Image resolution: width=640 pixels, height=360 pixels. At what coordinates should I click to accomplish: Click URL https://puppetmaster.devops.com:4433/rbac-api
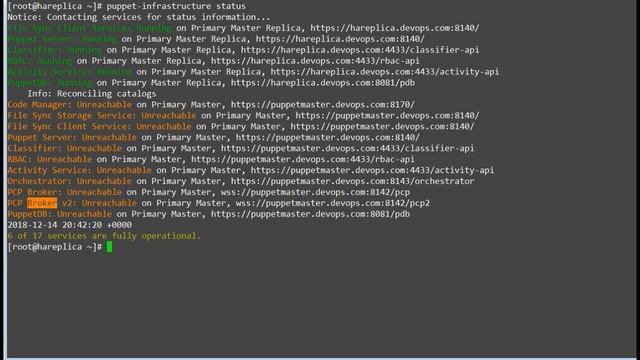click(302, 159)
